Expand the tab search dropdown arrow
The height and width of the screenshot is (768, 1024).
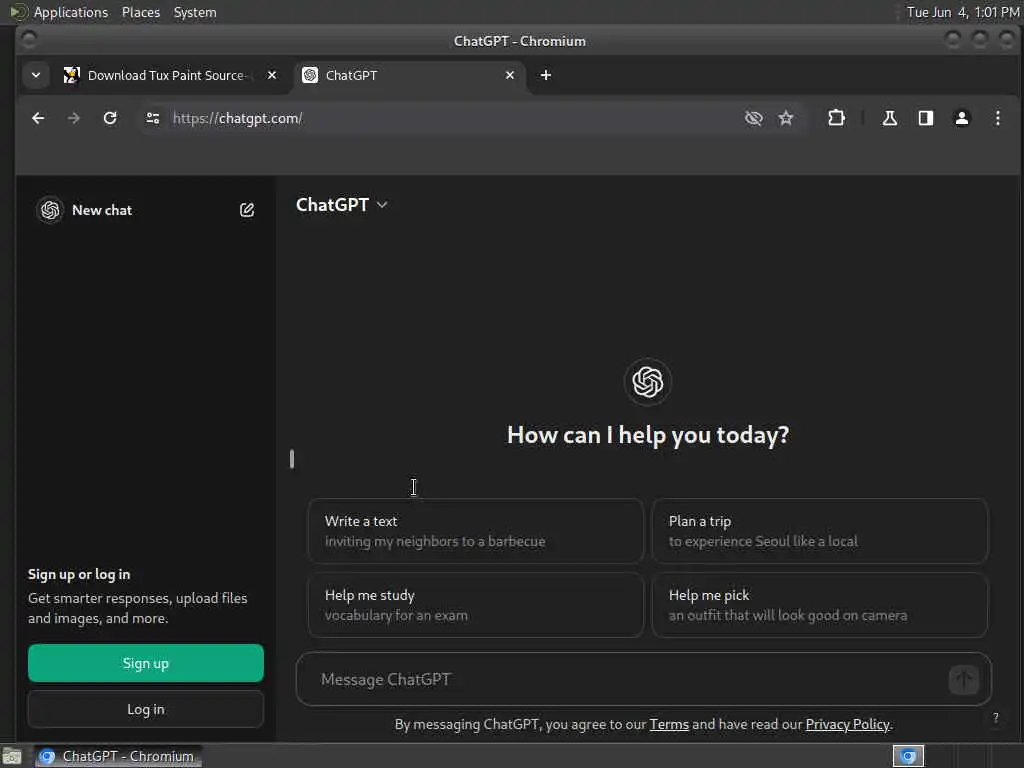[36, 75]
